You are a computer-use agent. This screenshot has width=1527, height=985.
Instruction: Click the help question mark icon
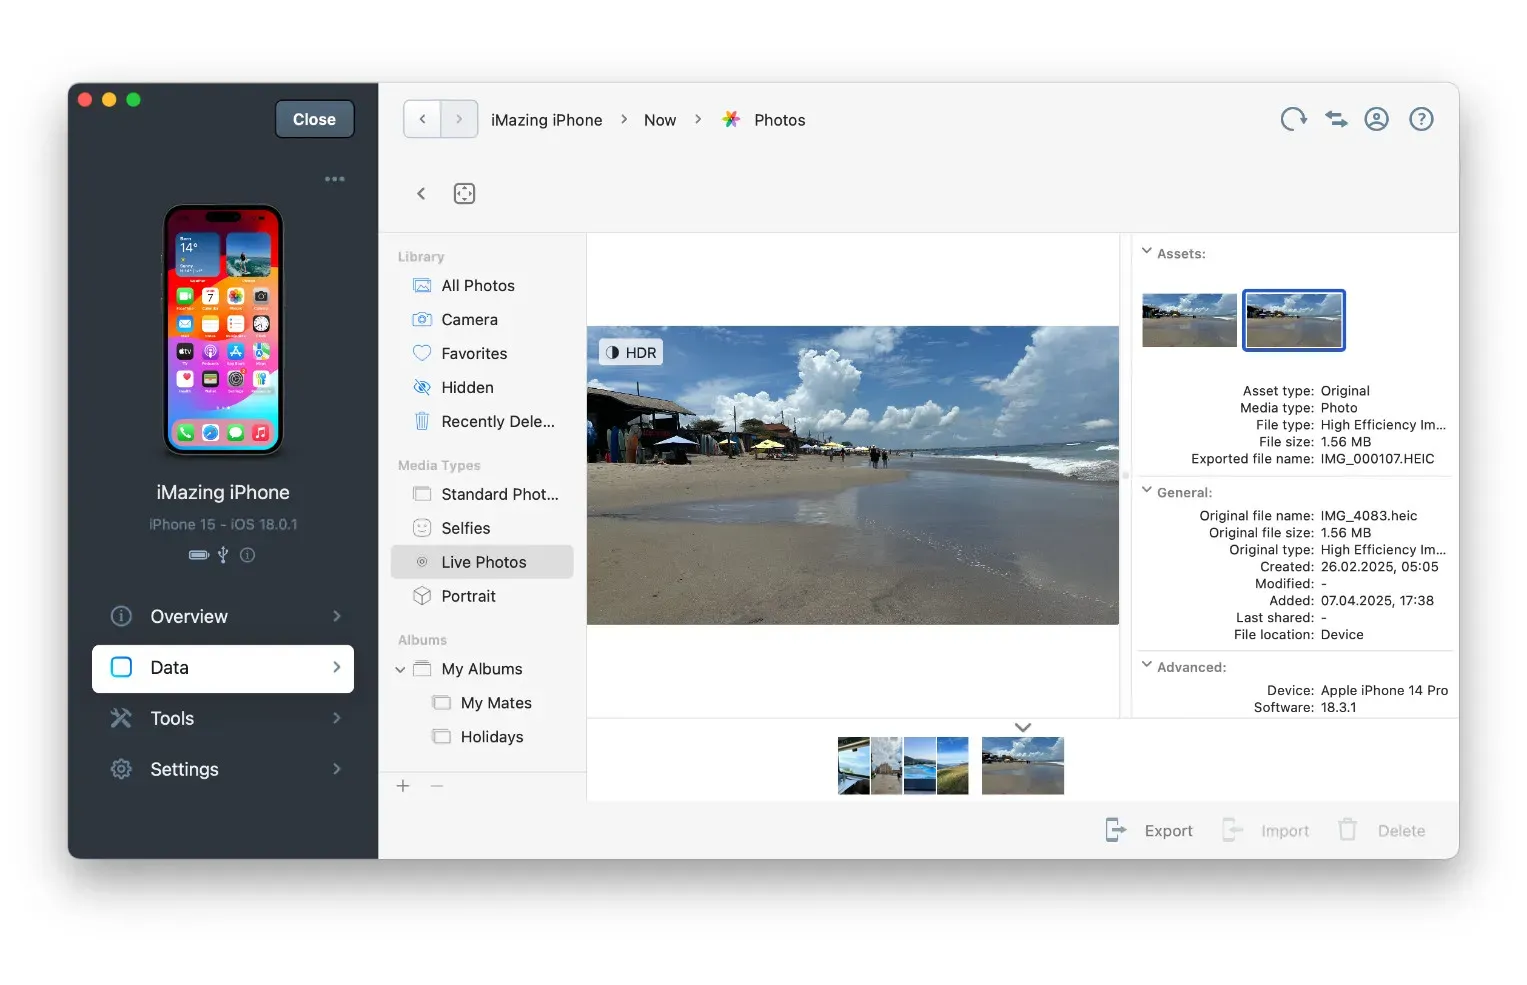click(1421, 120)
